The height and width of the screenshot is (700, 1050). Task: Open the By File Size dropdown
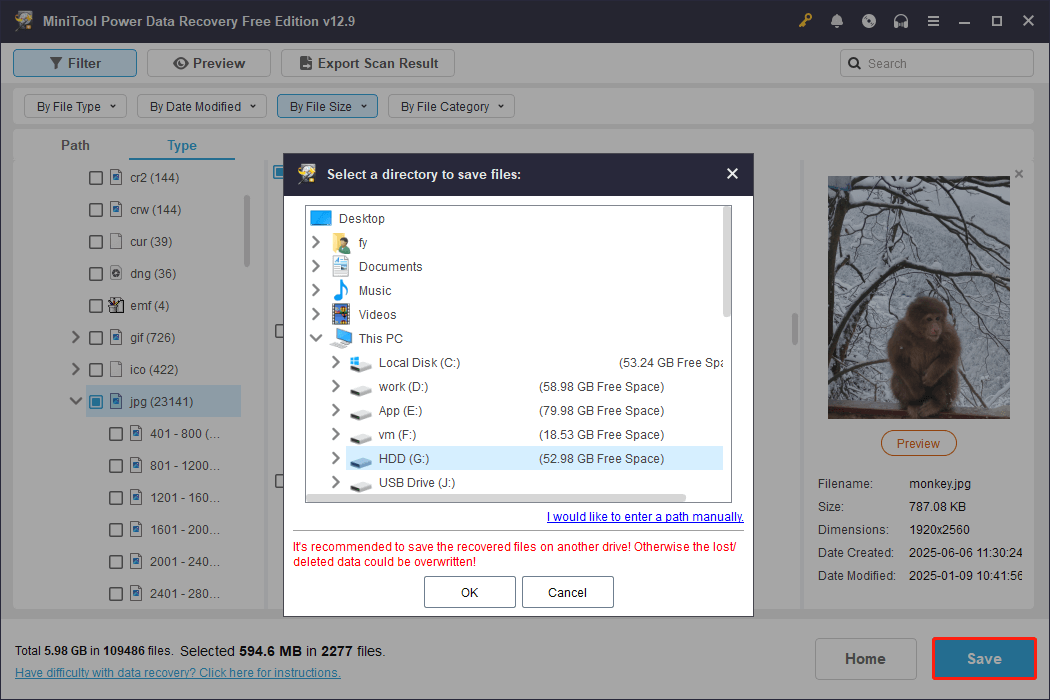click(x=327, y=107)
